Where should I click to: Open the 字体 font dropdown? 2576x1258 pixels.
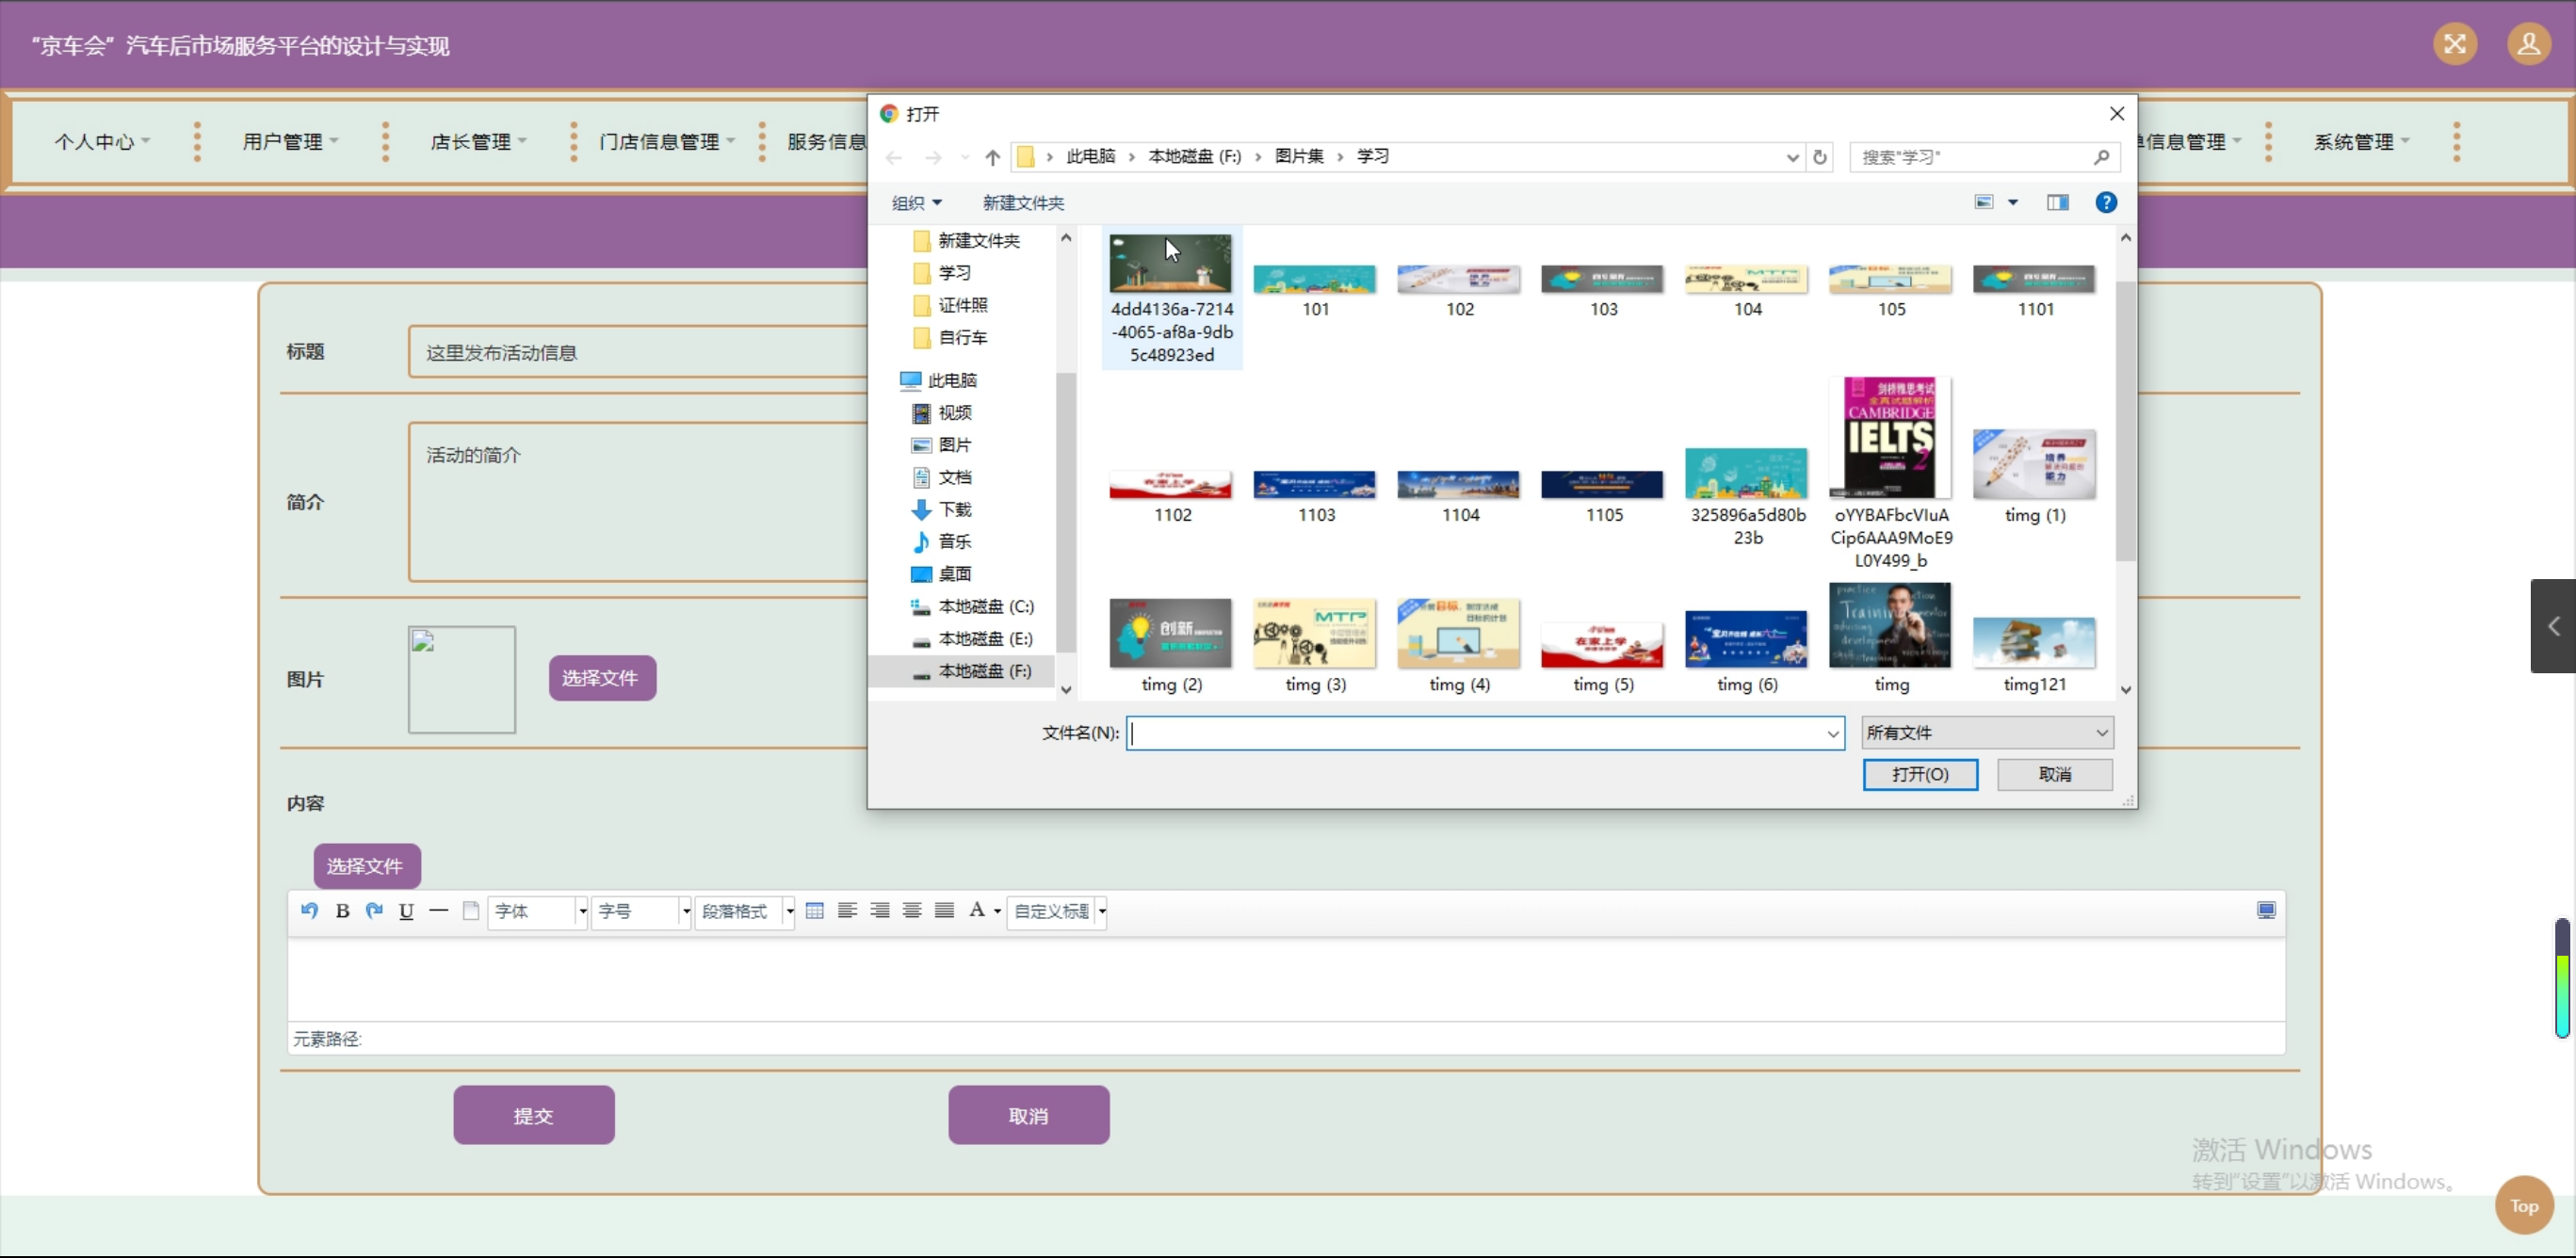click(538, 911)
